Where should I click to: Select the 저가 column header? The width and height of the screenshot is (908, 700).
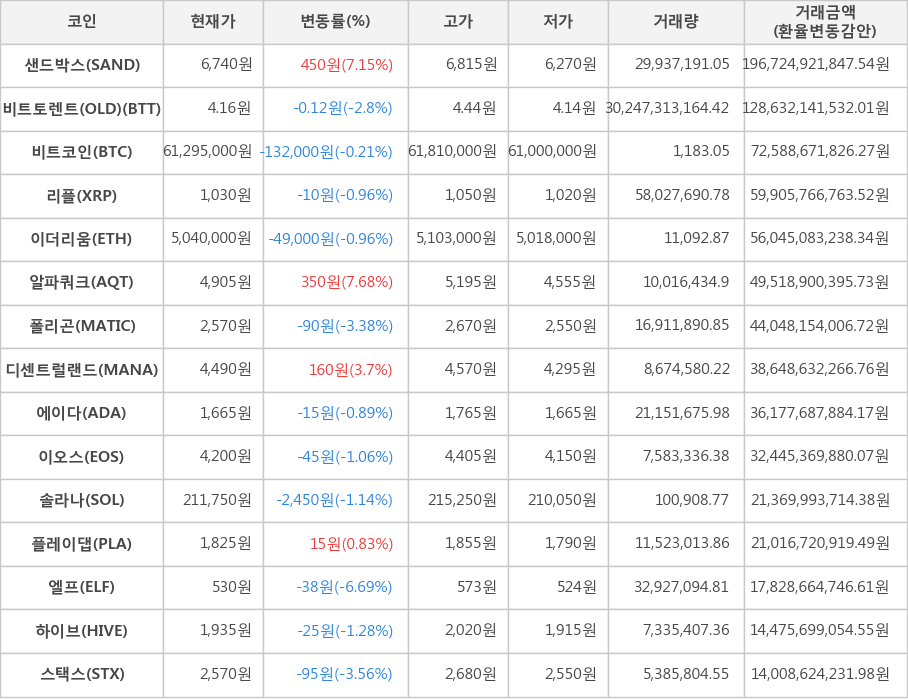tap(558, 21)
